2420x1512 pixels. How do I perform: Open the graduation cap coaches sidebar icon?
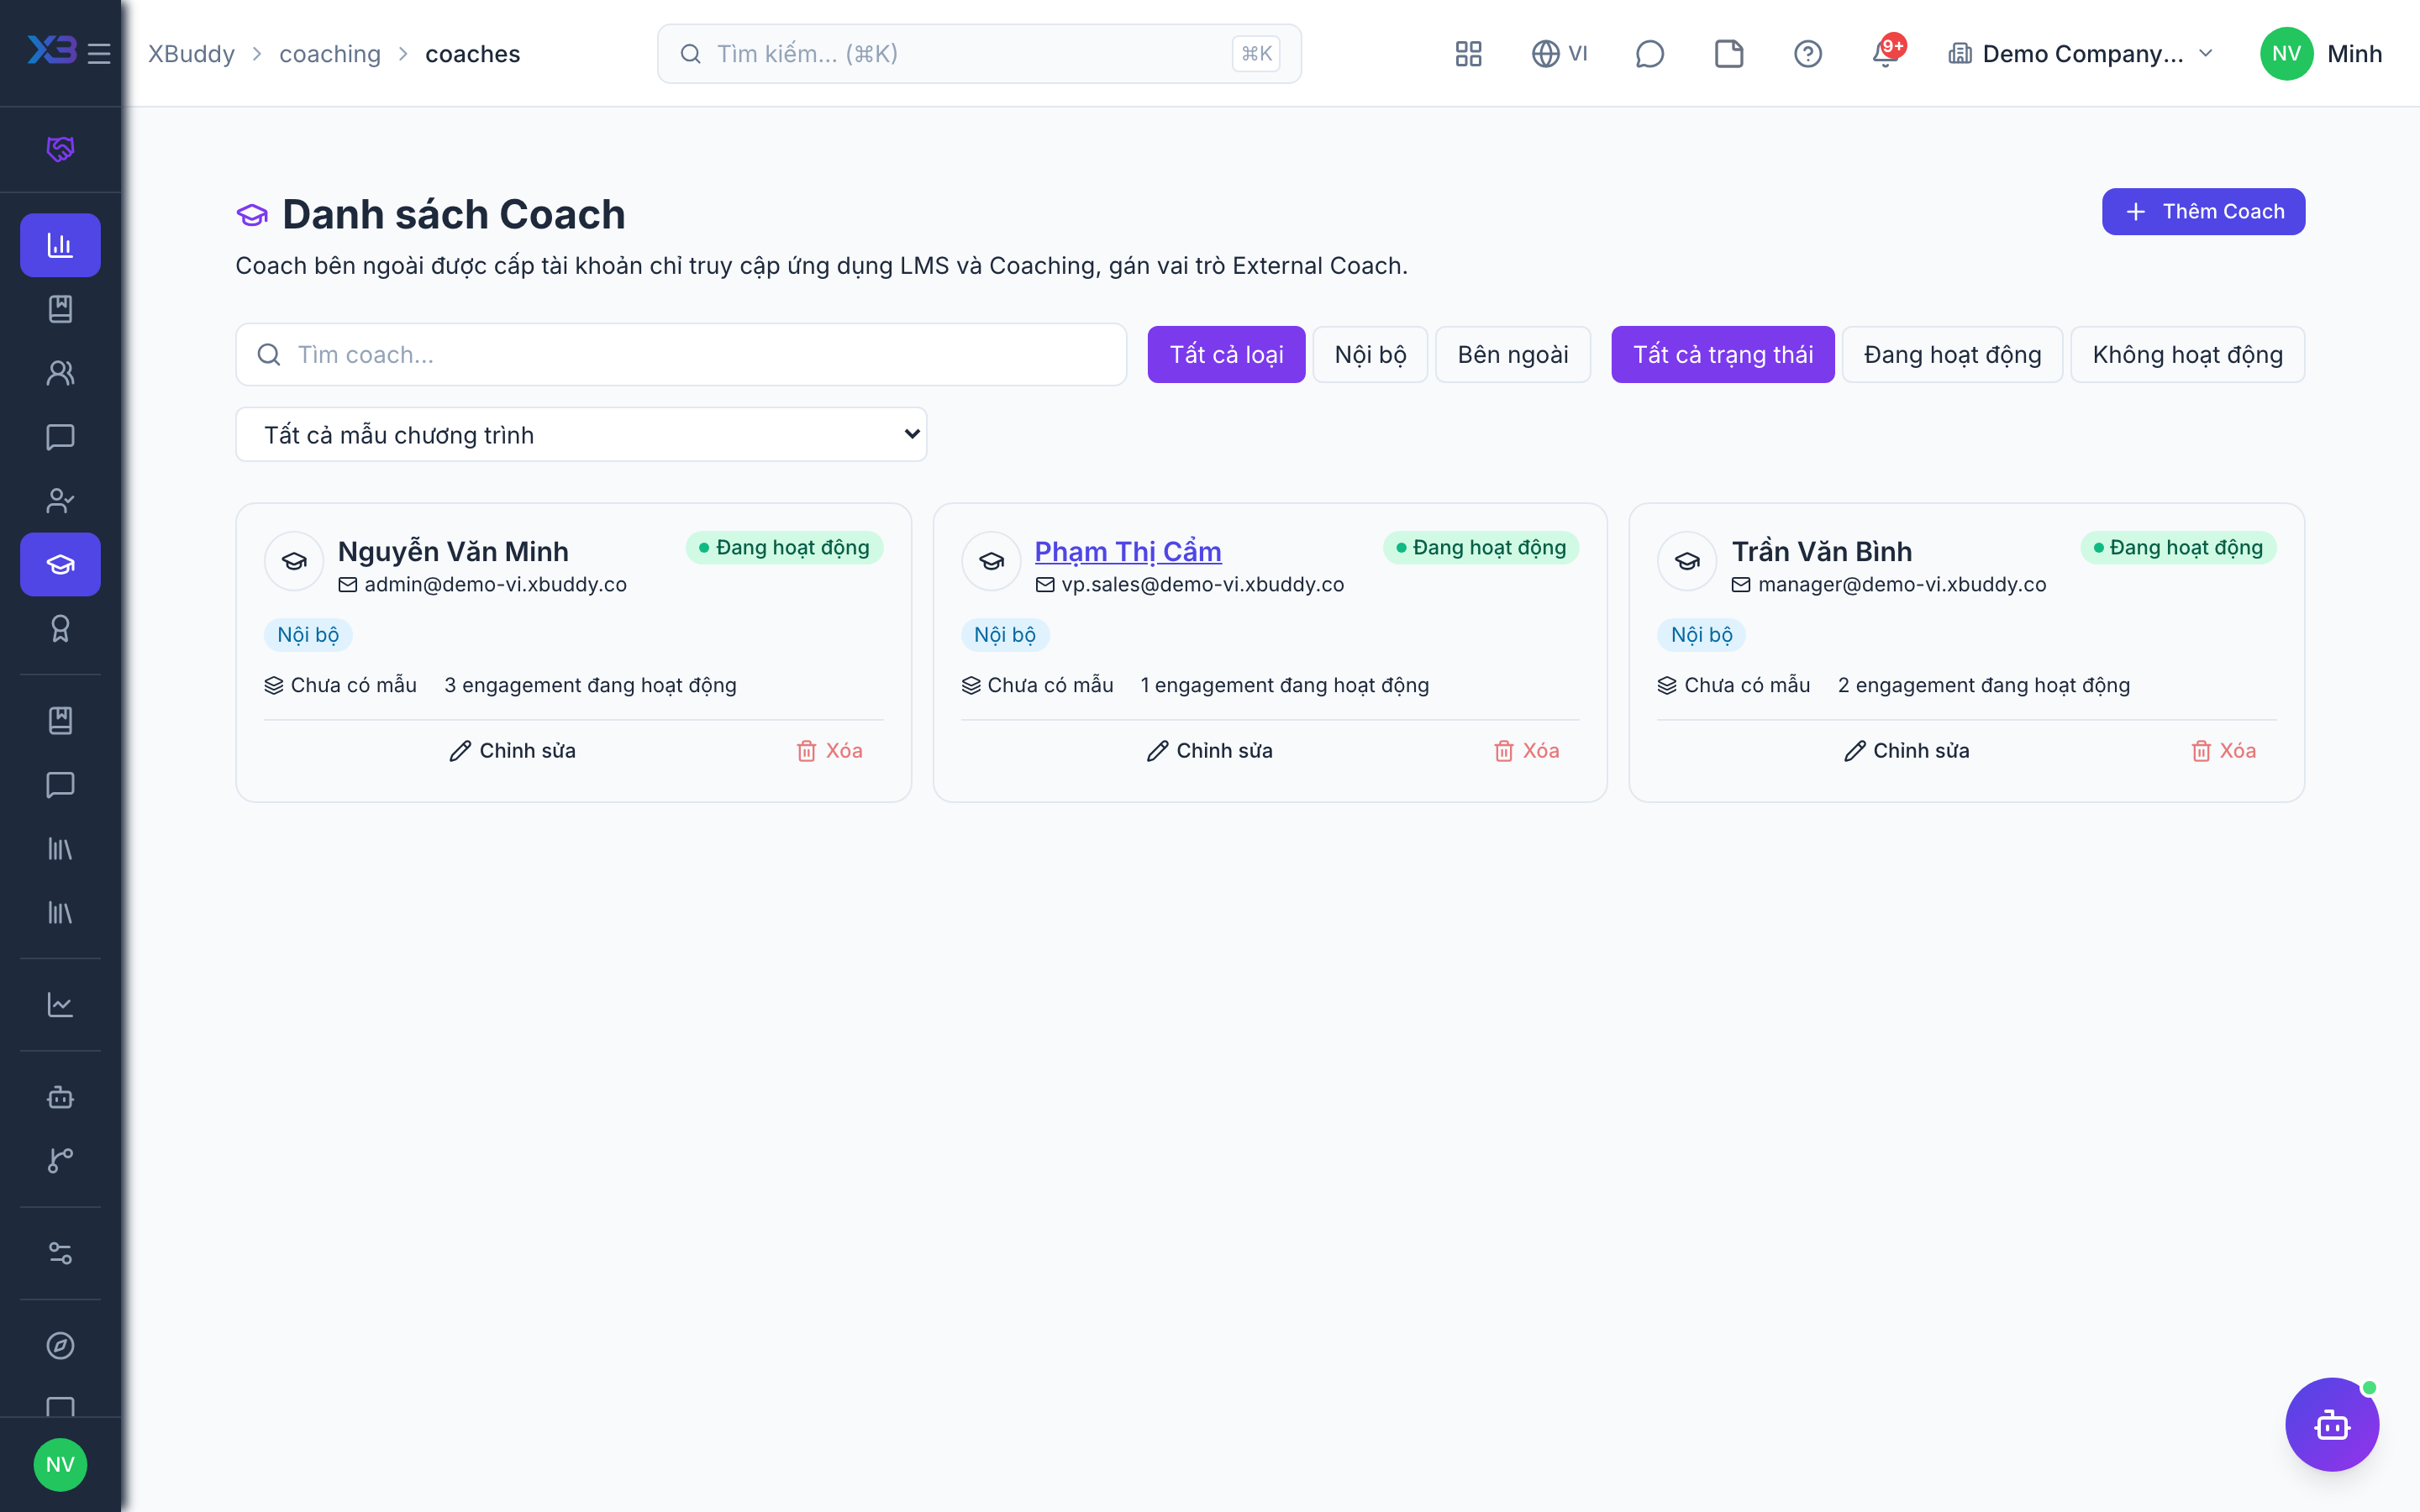(60, 564)
